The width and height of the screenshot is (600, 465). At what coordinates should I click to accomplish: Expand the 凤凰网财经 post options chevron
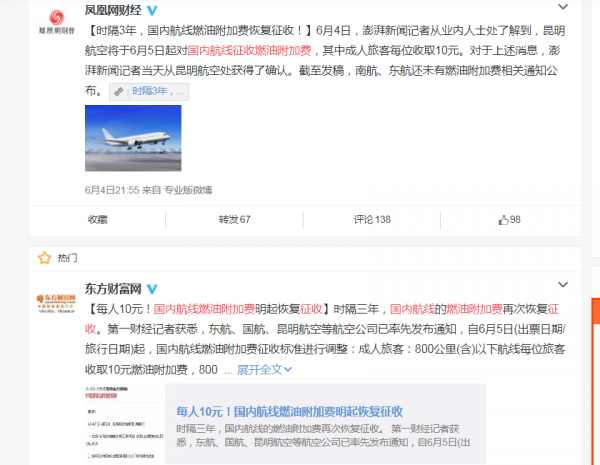[x=562, y=7]
